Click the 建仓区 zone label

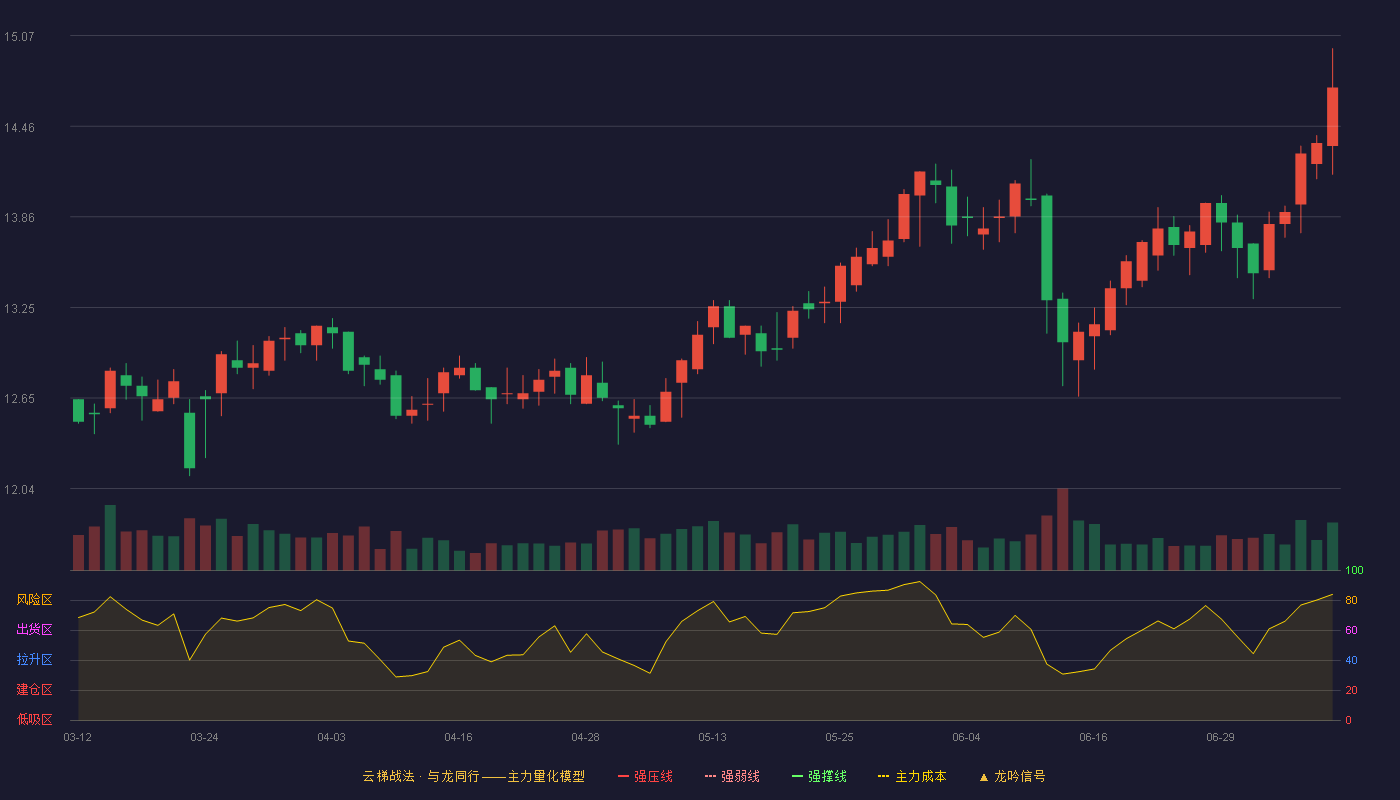[x=34, y=690]
